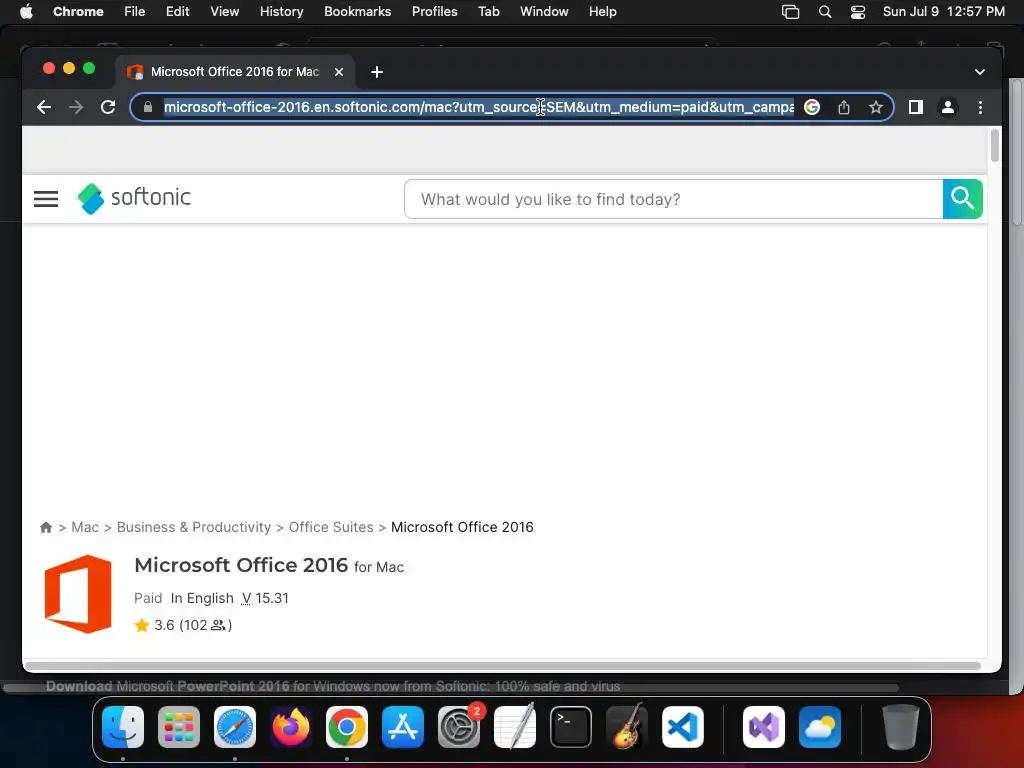This screenshot has height=768, width=1024.
Task: Open a new tab with plus button
Action: (x=377, y=72)
